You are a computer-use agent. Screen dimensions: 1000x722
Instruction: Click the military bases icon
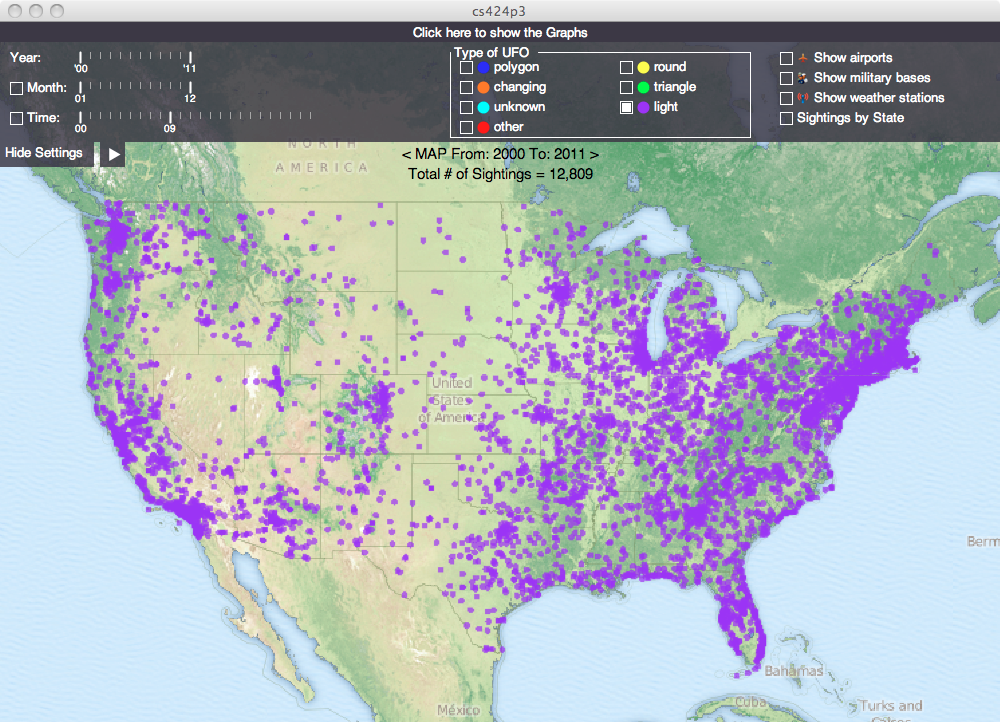(800, 77)
